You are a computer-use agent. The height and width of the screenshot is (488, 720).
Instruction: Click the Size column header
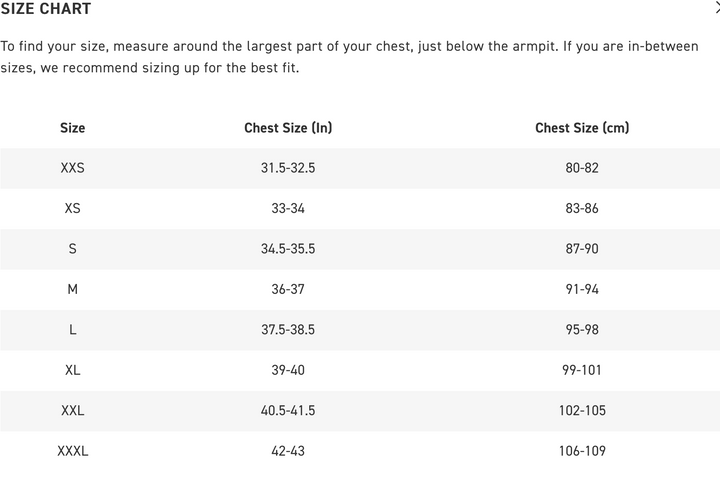72,128
